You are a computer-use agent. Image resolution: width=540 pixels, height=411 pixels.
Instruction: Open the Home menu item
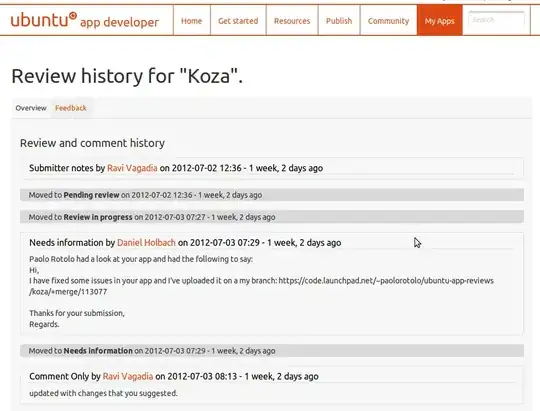click(191, 21)
